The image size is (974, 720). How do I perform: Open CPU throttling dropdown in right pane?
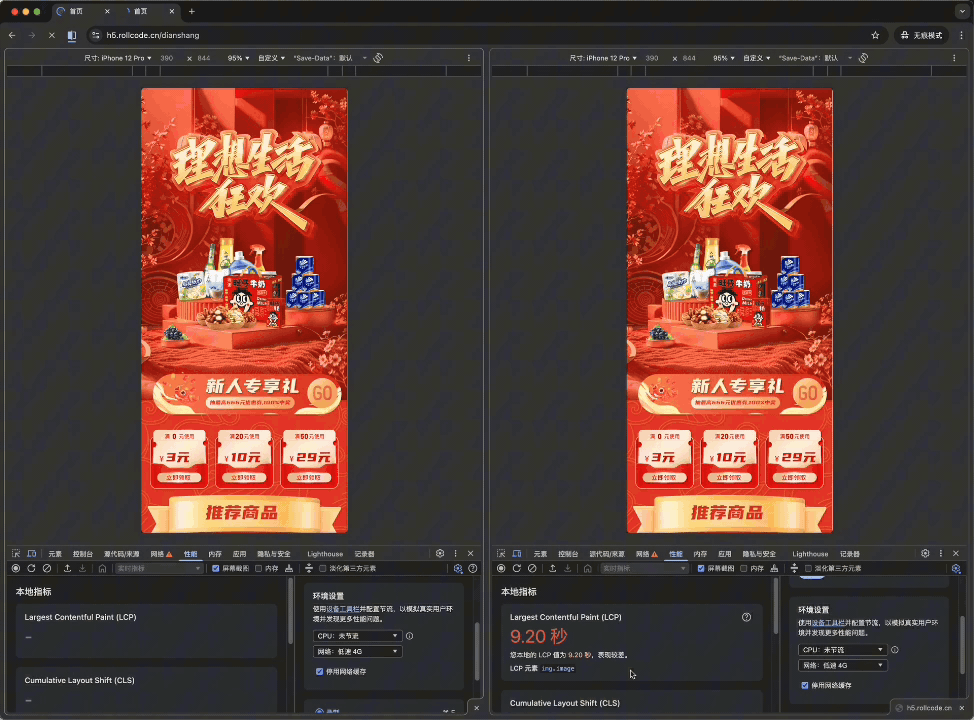[842, 649]
